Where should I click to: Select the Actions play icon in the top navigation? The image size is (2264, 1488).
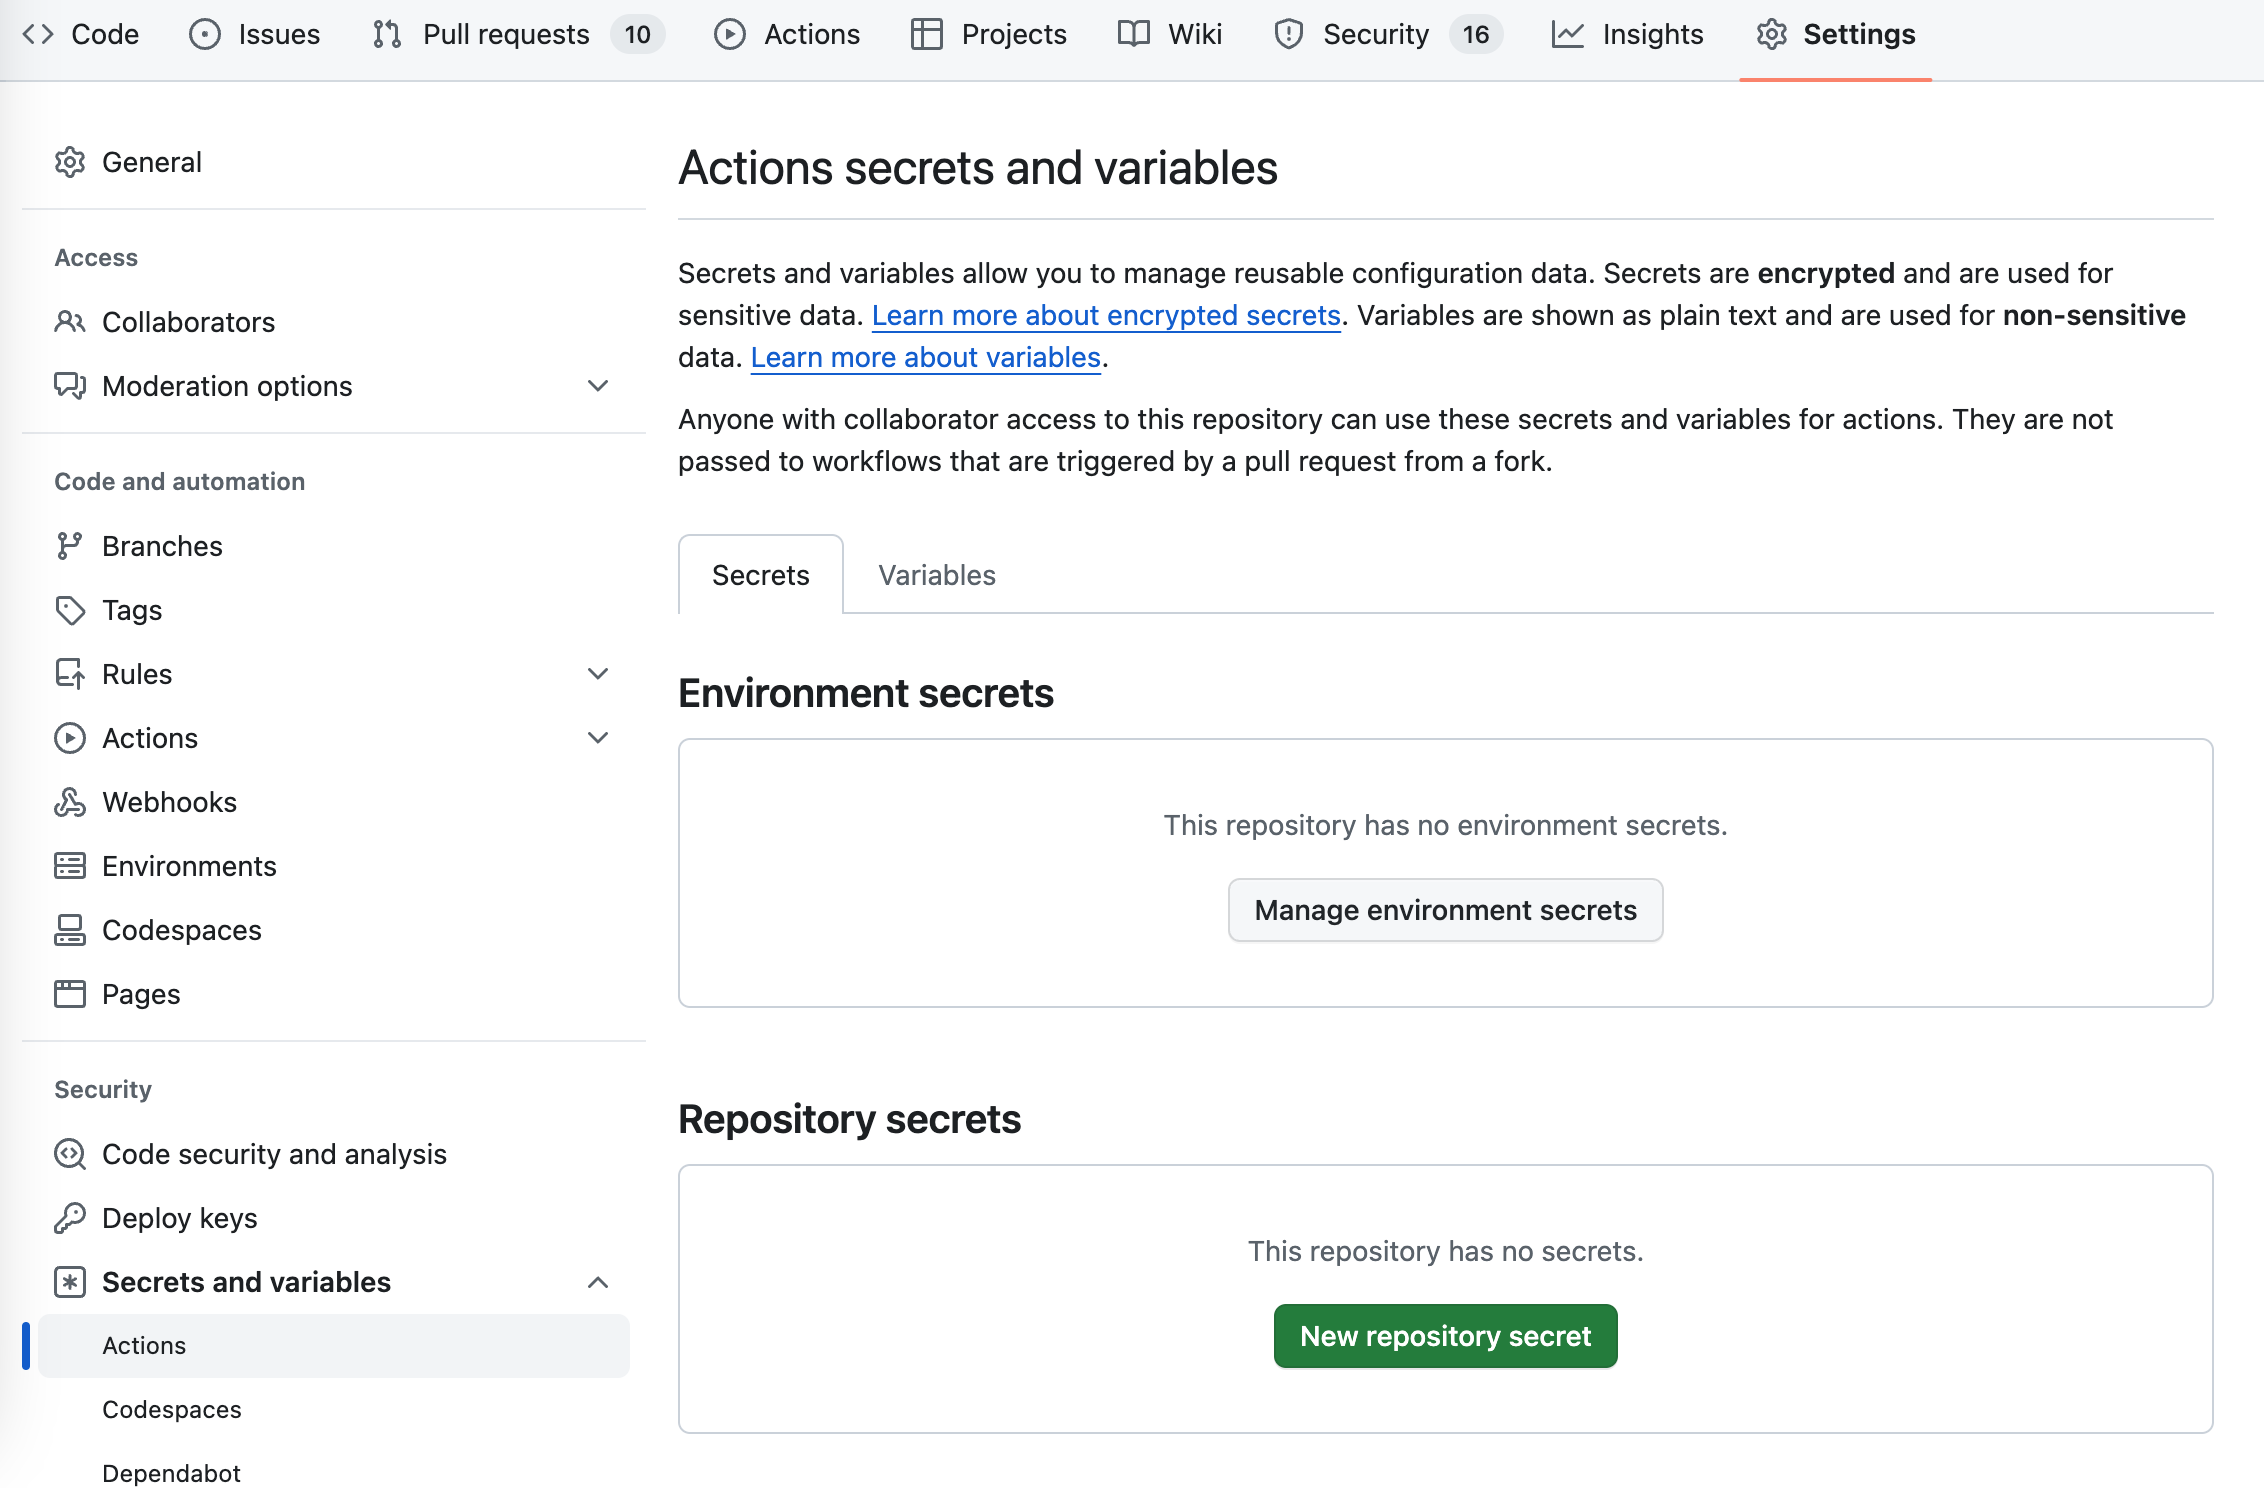tap(729, 33)
